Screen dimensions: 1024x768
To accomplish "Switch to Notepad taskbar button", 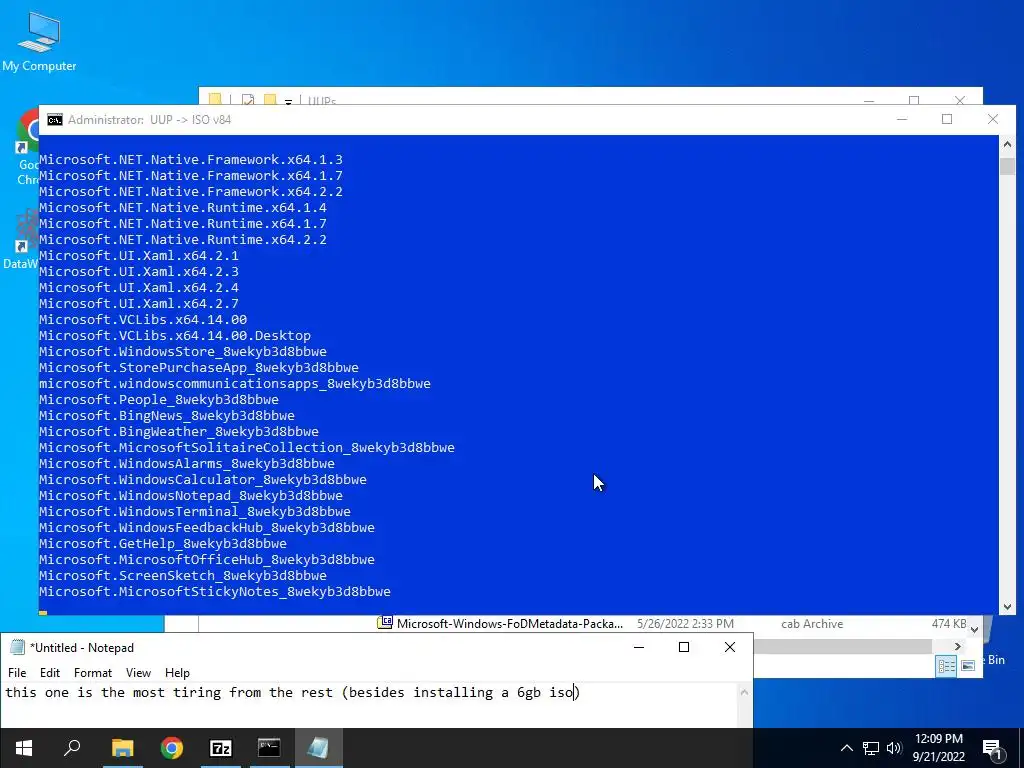I will tap(318, 748).
